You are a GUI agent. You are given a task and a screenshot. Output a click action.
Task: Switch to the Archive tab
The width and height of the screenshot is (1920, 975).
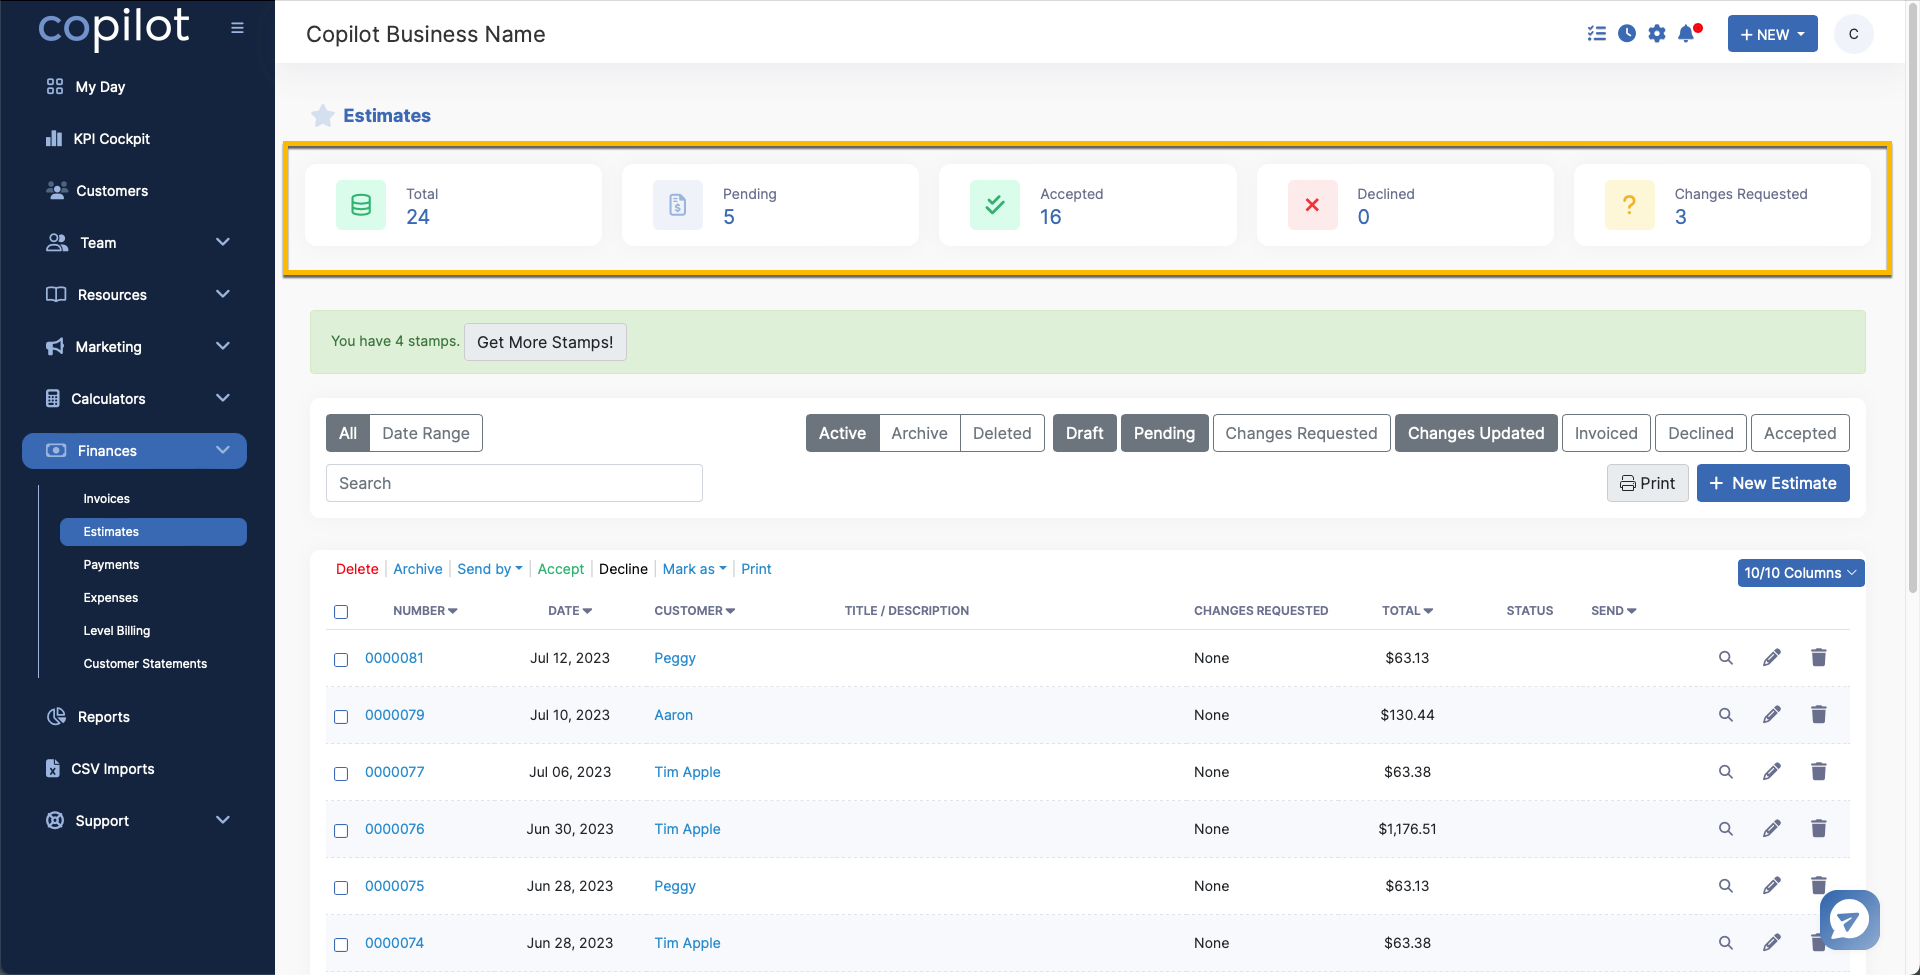919,433
